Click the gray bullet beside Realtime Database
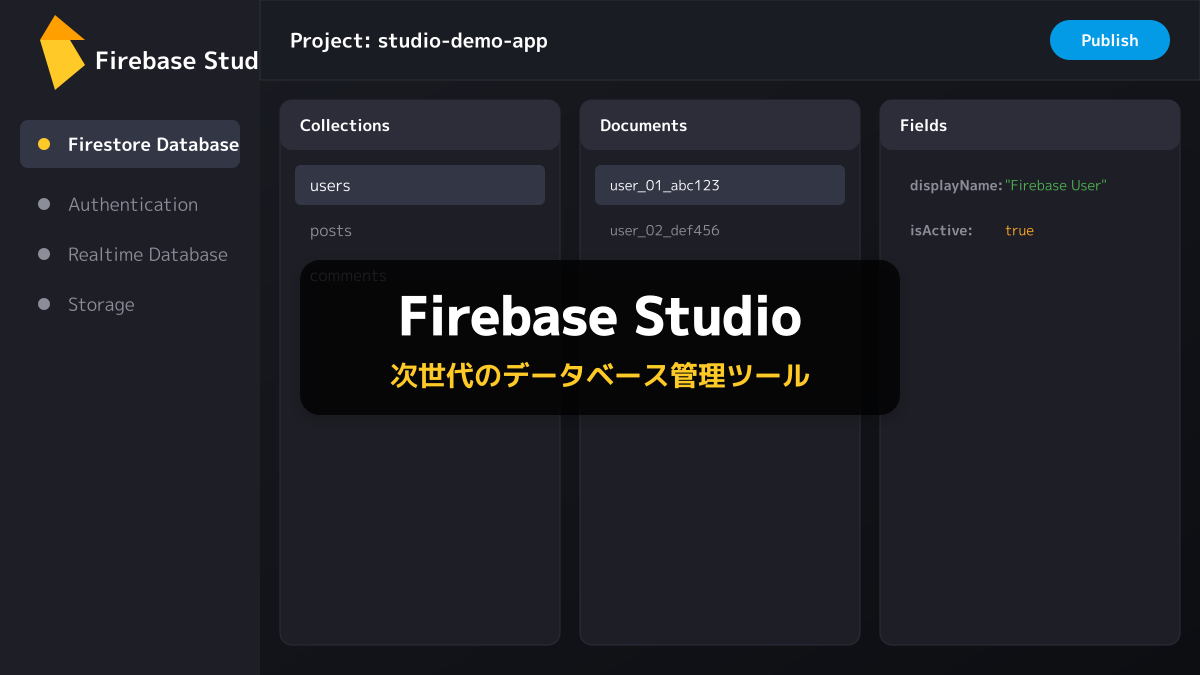This screenshot has height=675, width=1200. 44,254
